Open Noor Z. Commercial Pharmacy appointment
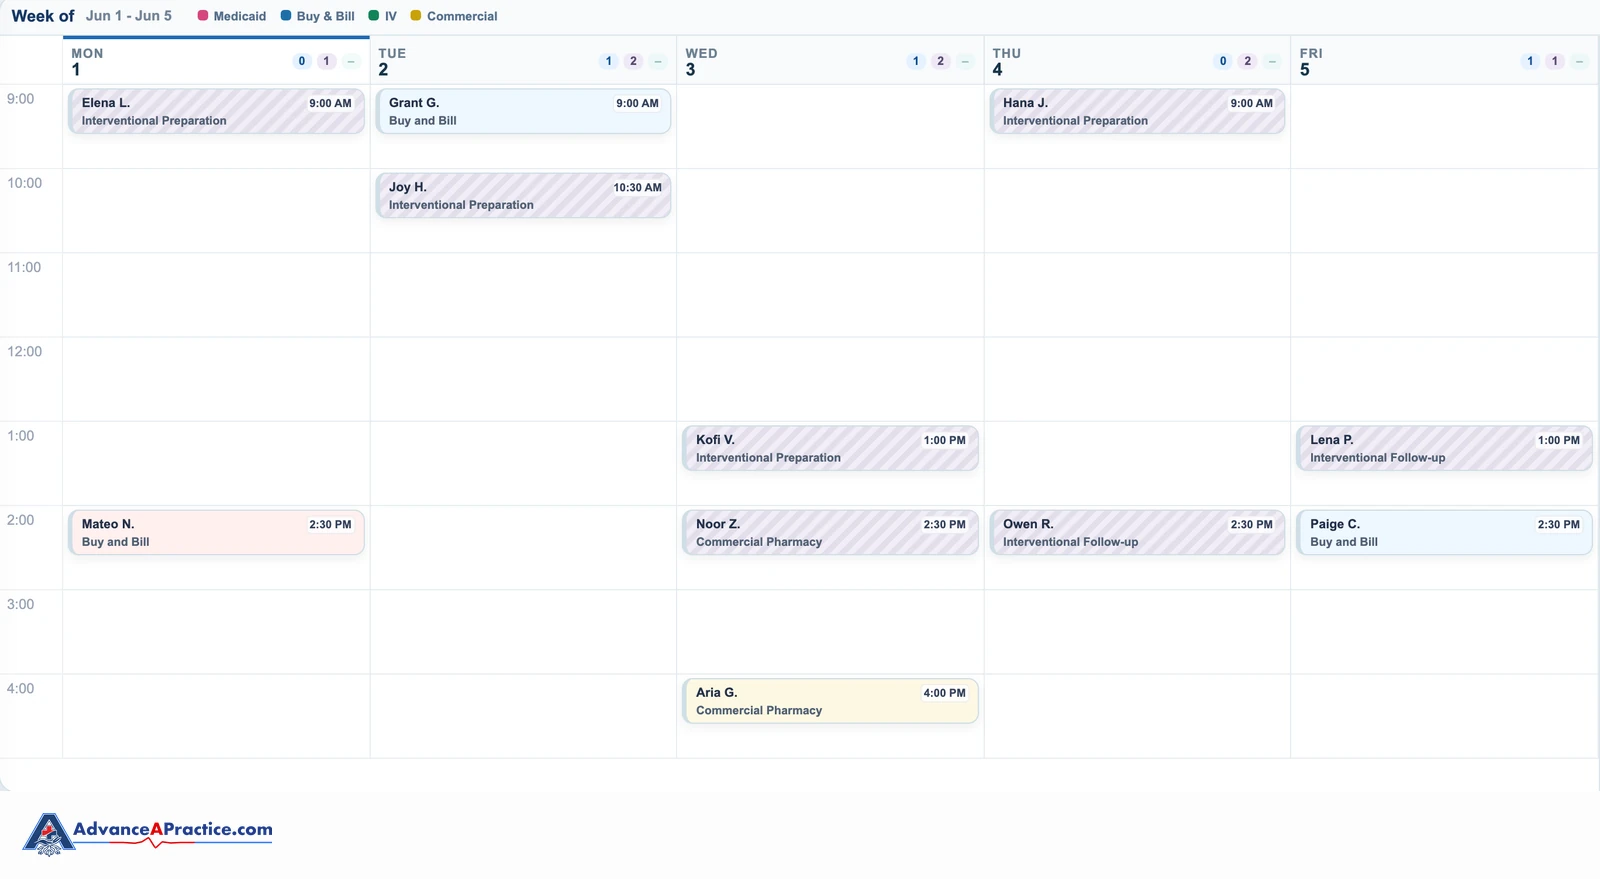Viewport: 1600px width, 879px height. point(830,532)
